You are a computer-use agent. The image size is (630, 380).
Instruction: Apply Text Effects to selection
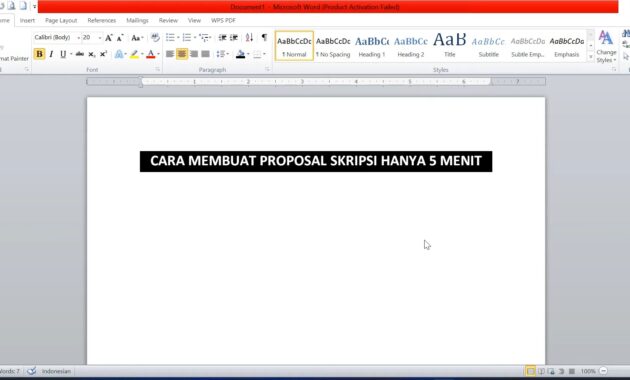(x=119, y=54)
